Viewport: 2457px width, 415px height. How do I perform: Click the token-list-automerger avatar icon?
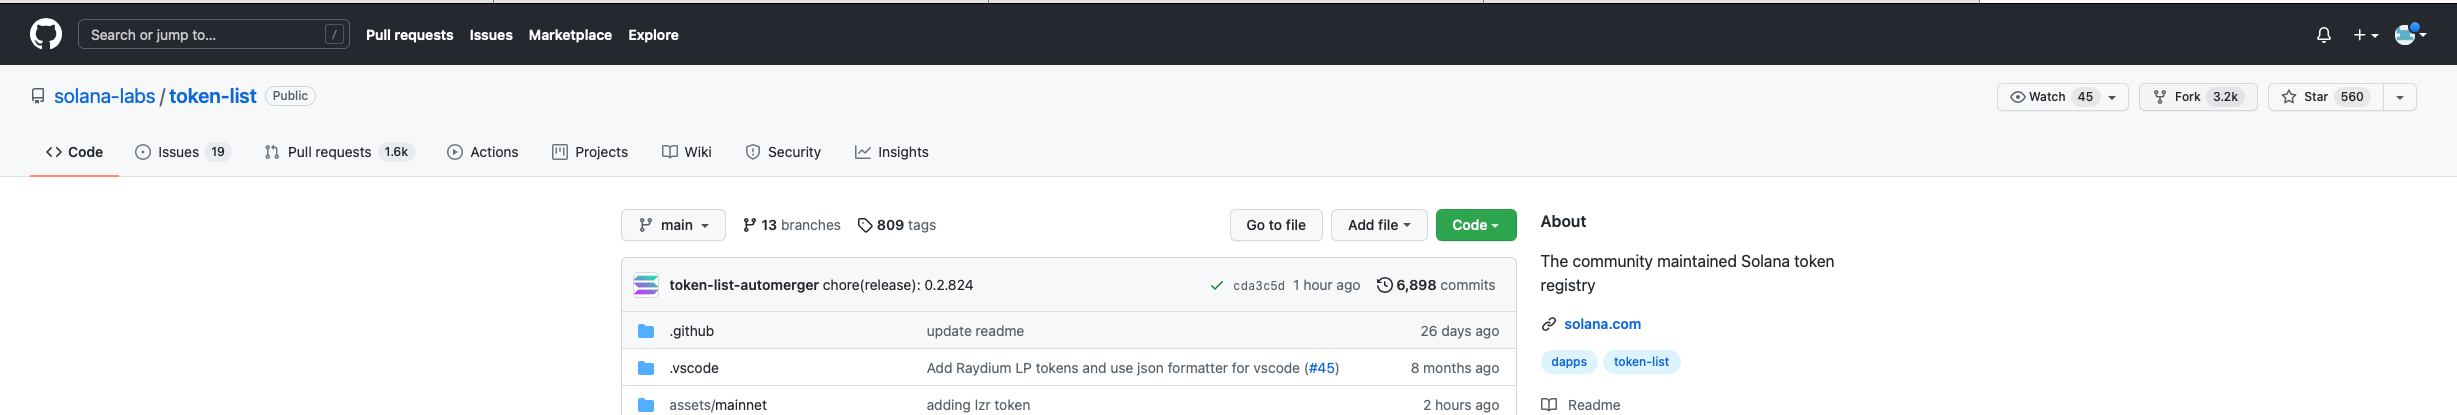[x=646, y=285]
